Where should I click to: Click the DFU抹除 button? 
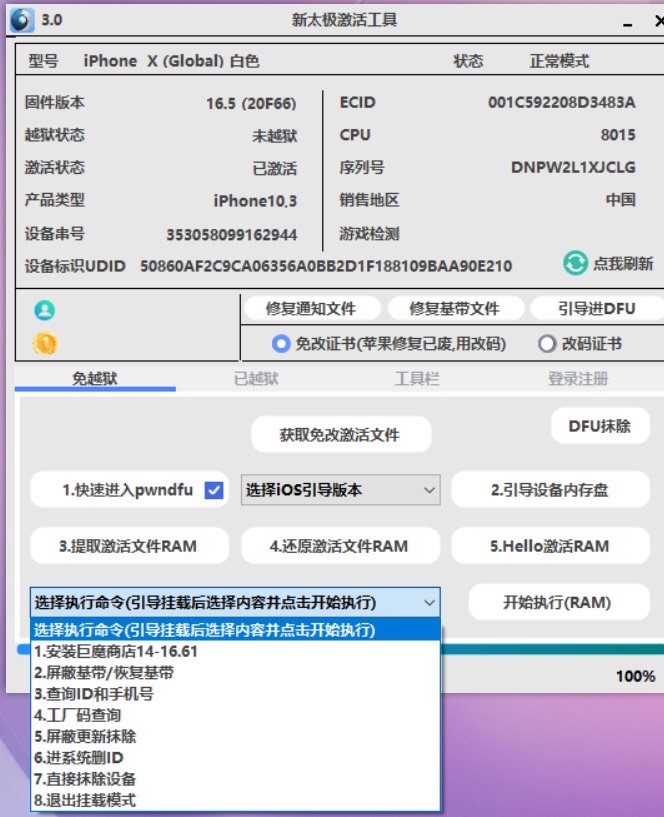pos(600,426)
